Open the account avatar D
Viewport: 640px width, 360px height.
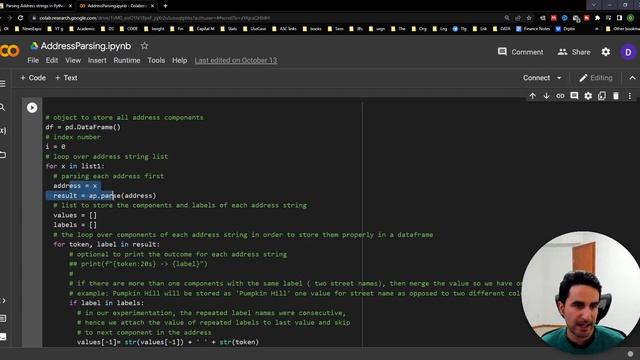(628, 52)
